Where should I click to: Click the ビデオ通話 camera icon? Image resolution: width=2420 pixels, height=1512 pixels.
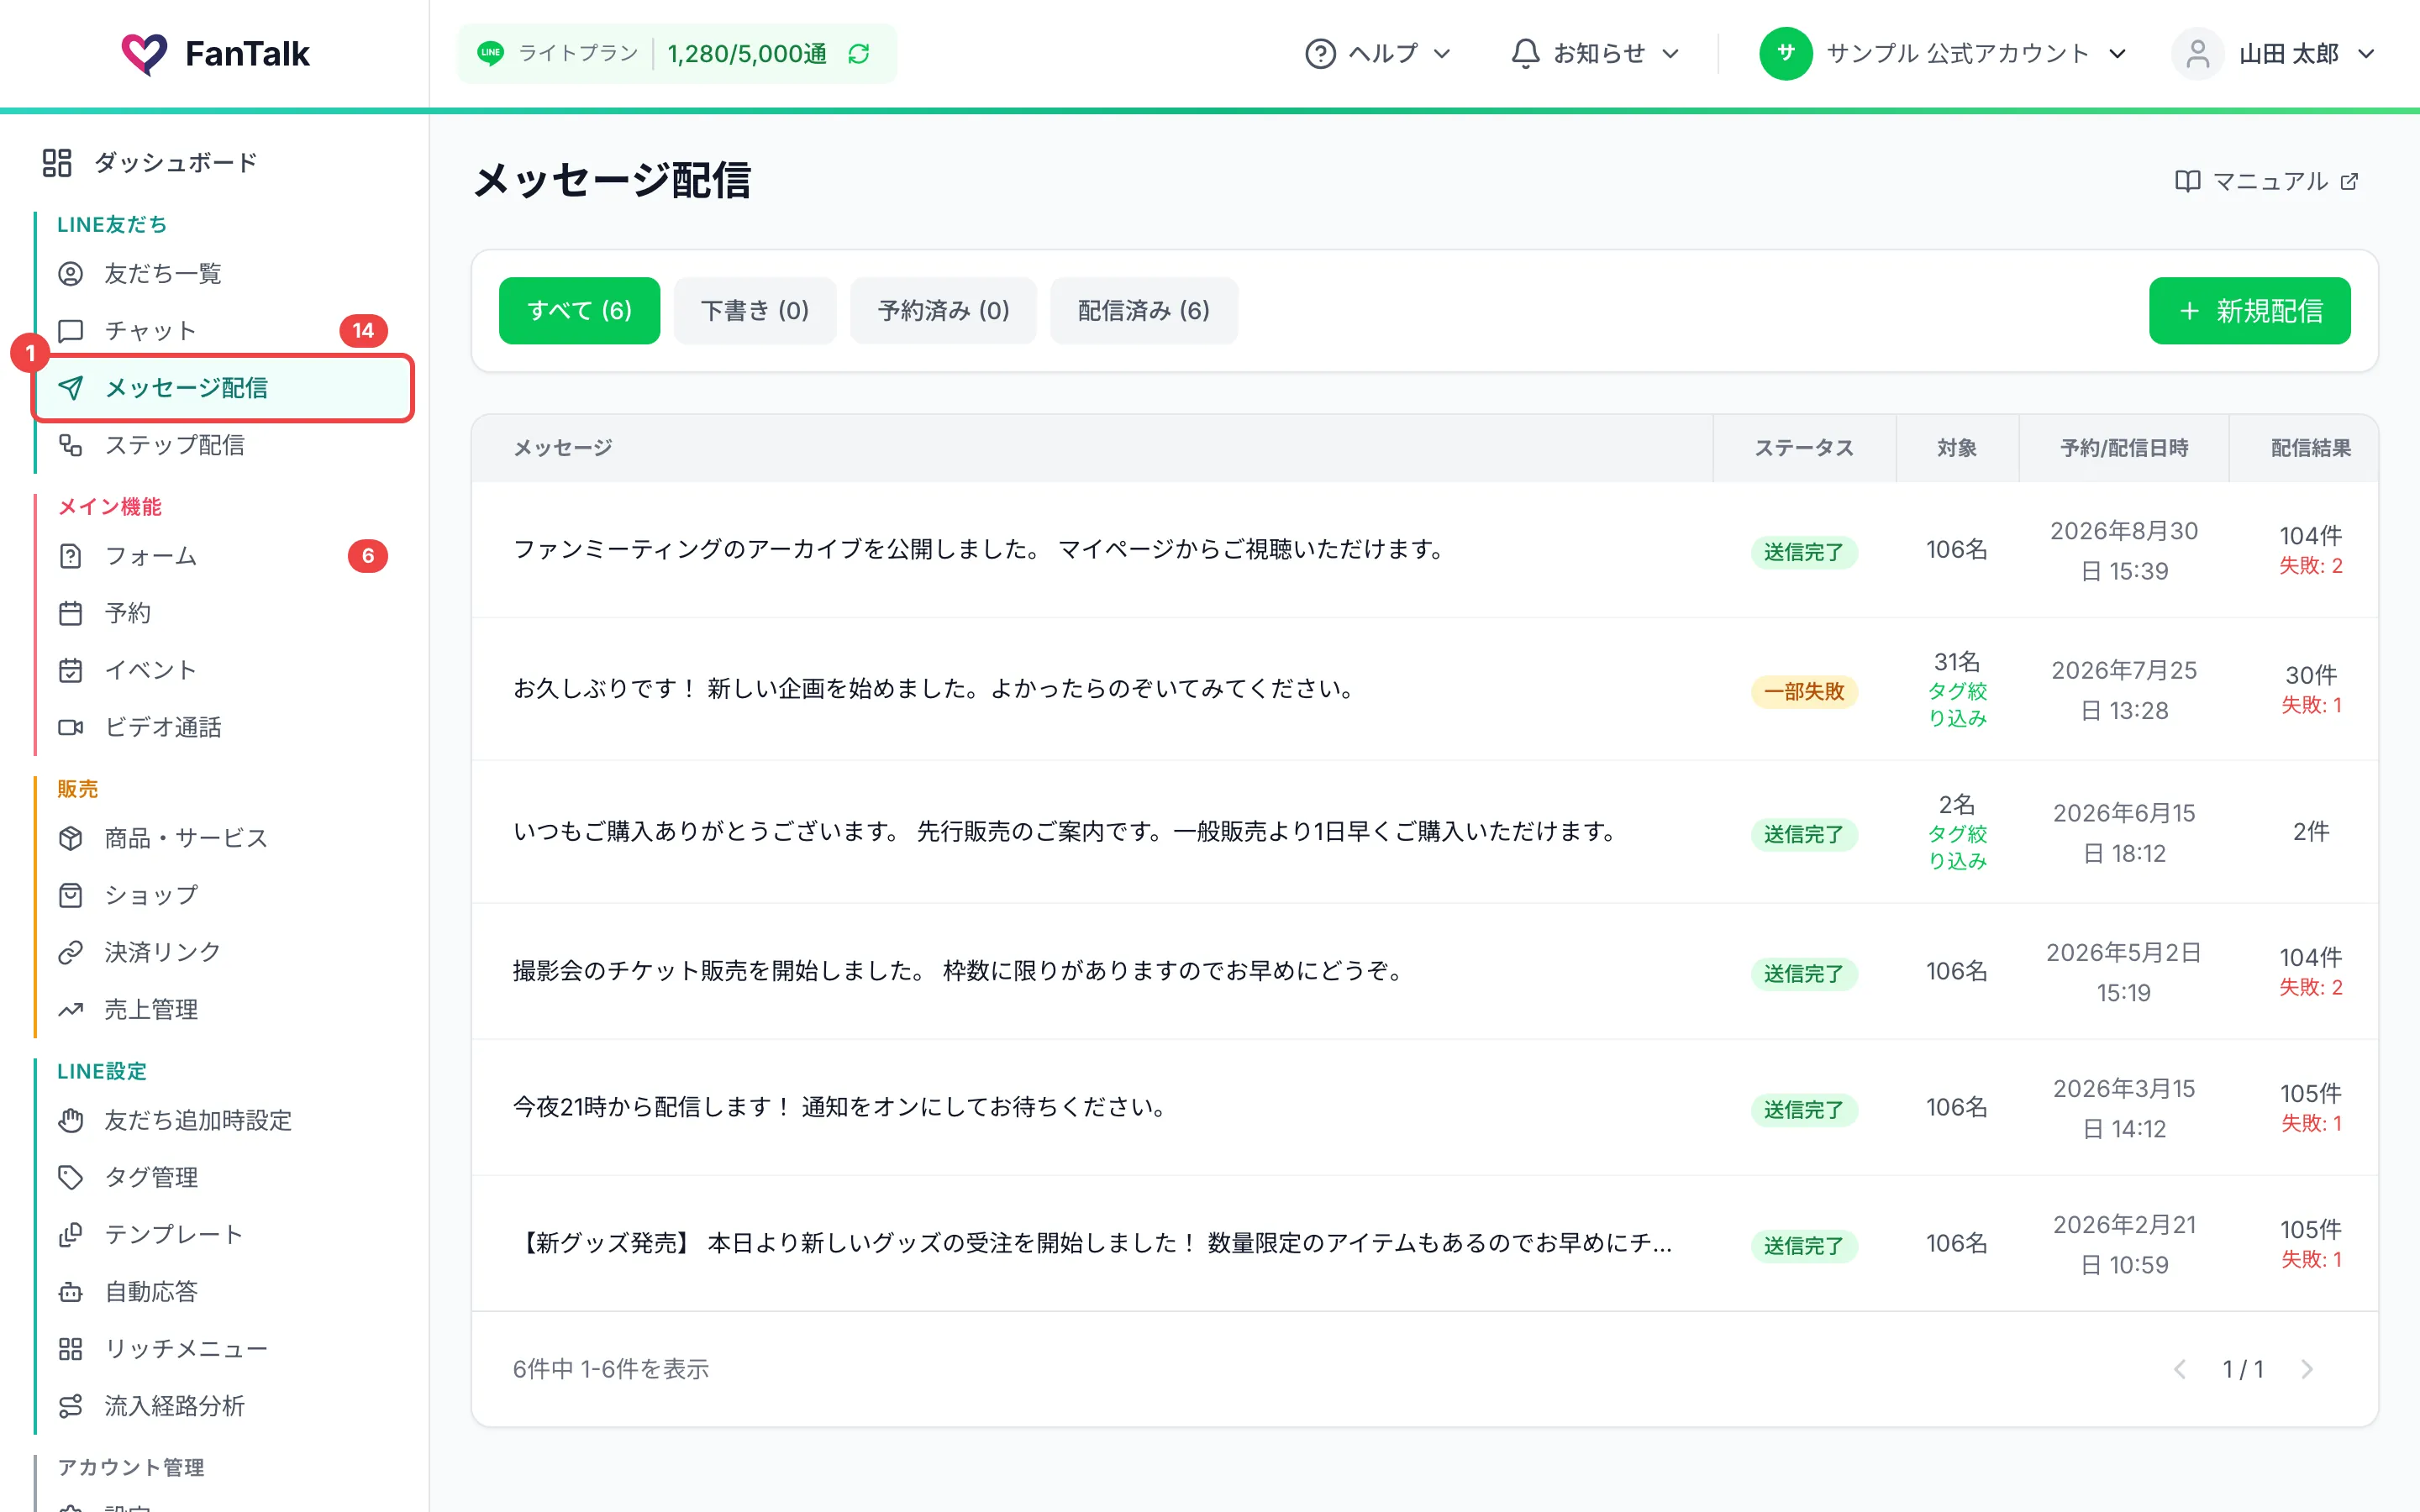[x=71, y=726]
